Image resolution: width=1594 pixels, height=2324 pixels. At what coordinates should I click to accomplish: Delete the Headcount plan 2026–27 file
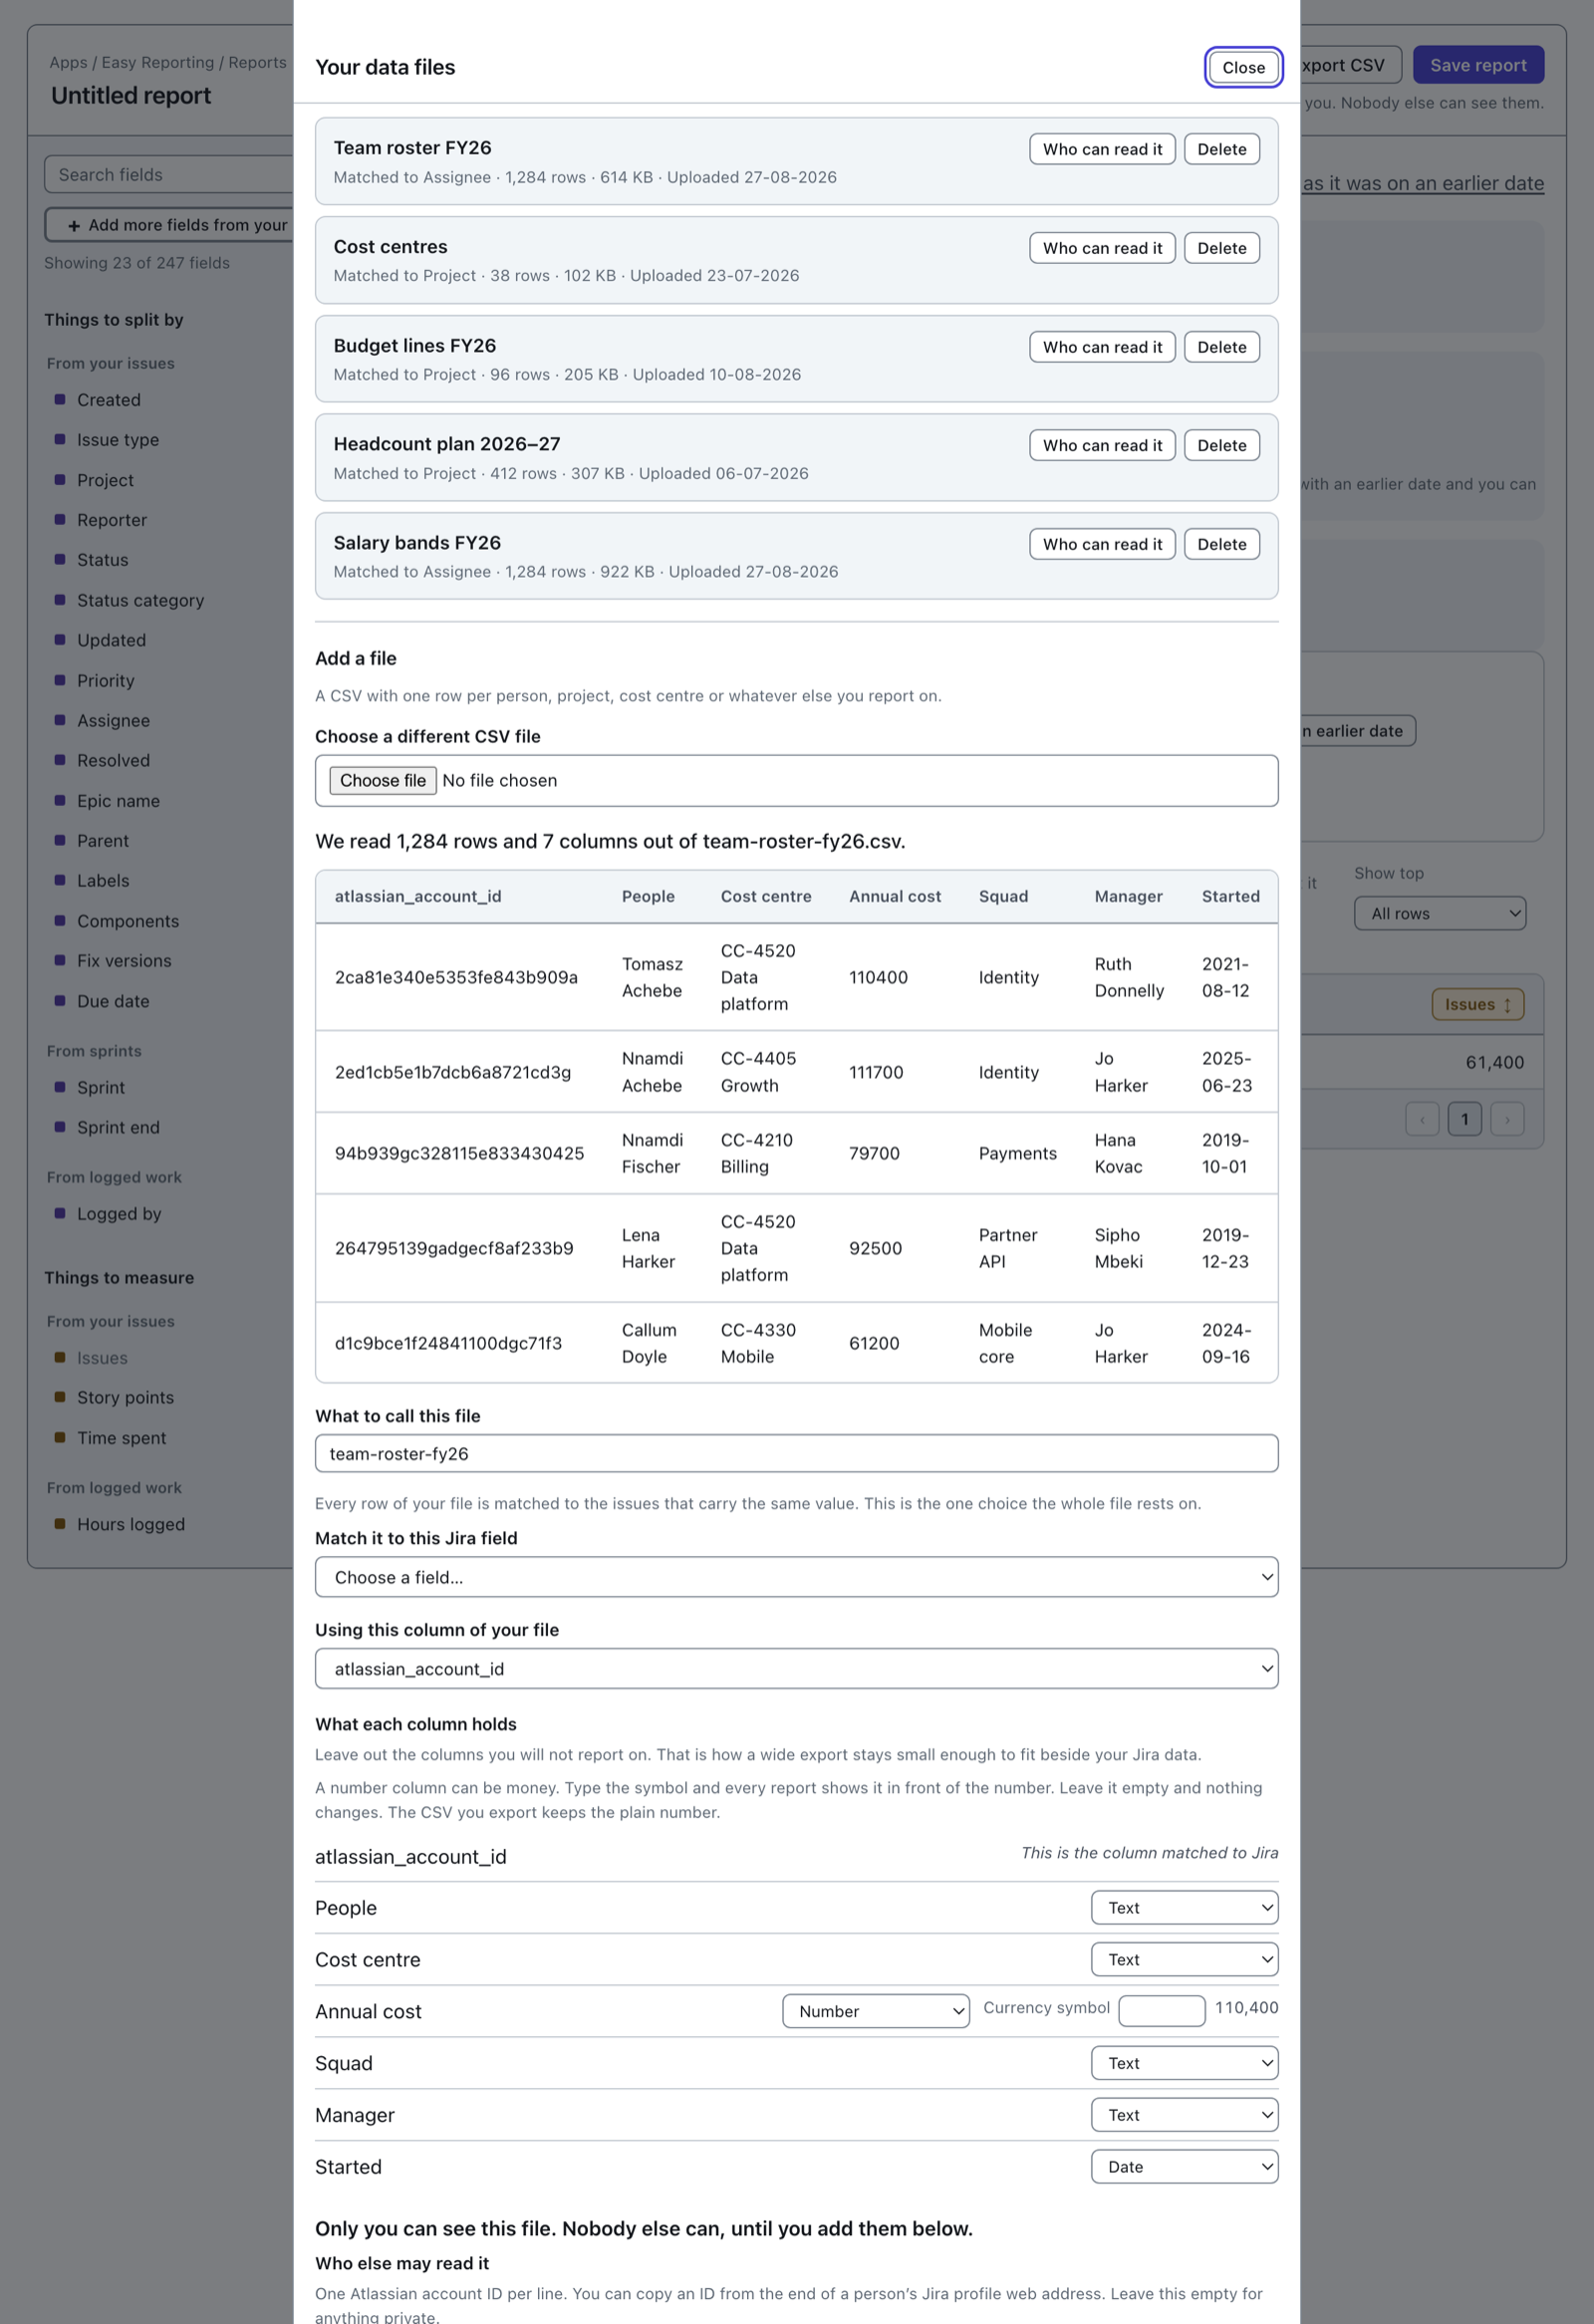click(1221, 446)
